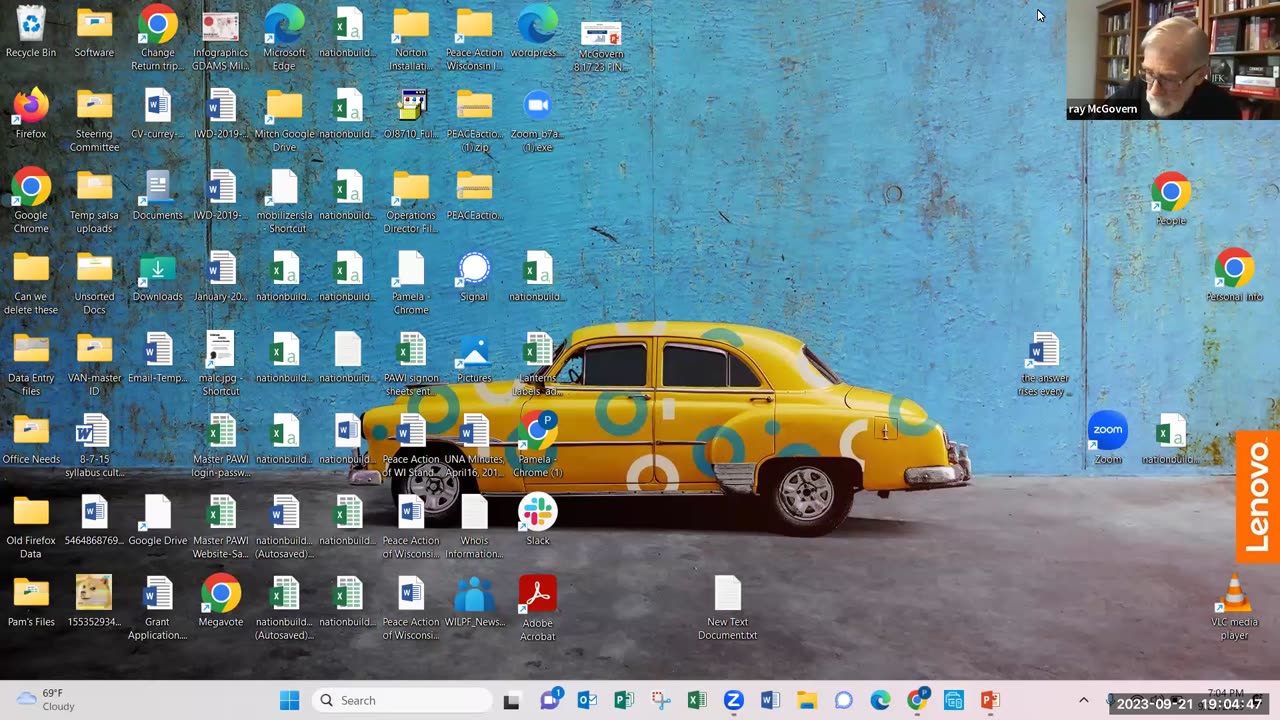Open the Google Drive shortcut file
The height and width of the screenshot is (720, 1280).
[157, 520]
